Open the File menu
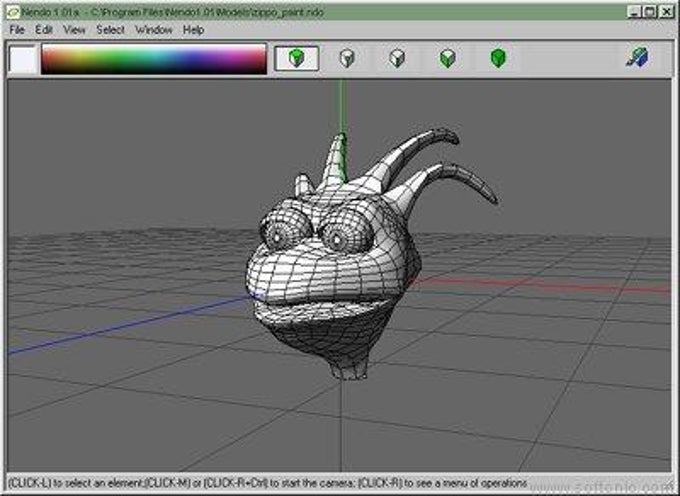680x496 pixels. point(17,30)
